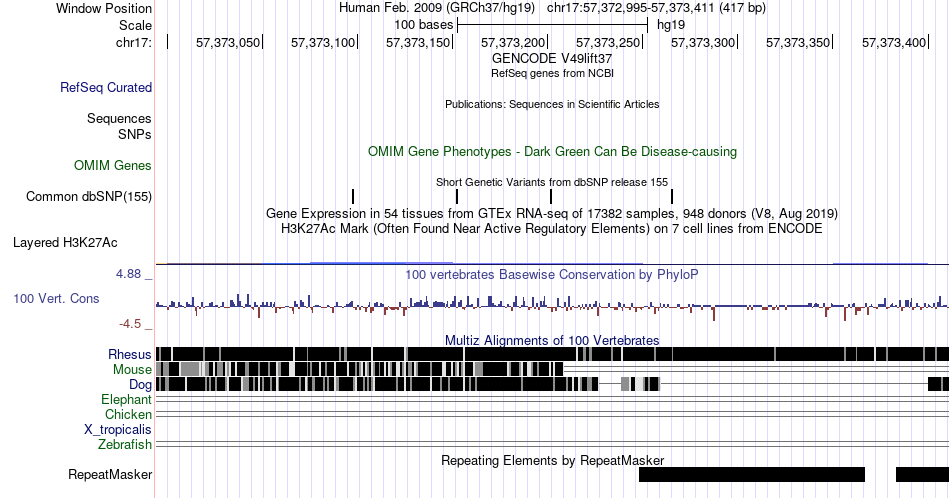This screenshot has height=498, width=950.
Task: Click the Layered H3K27Ac track label
Action: [x=65, y=242]
